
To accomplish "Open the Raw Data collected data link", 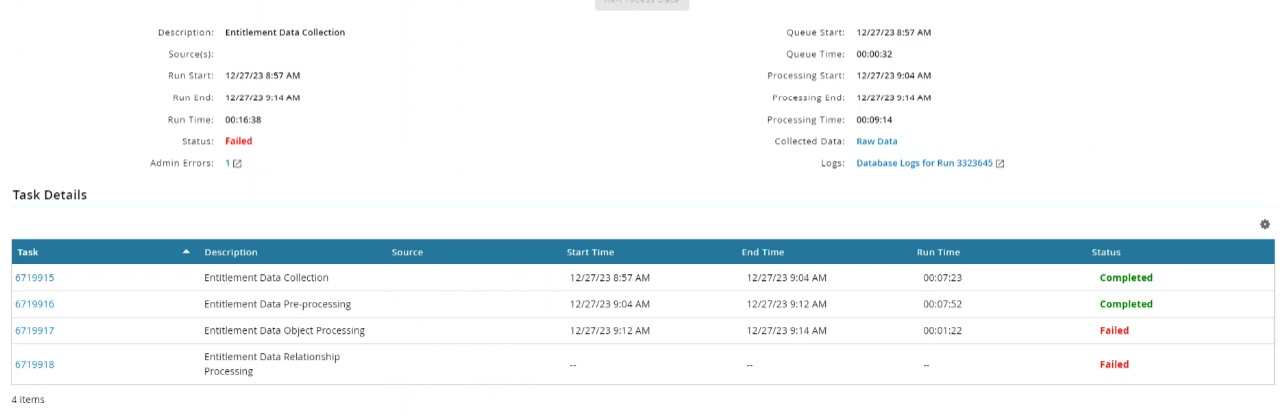I will click(877, 141).
